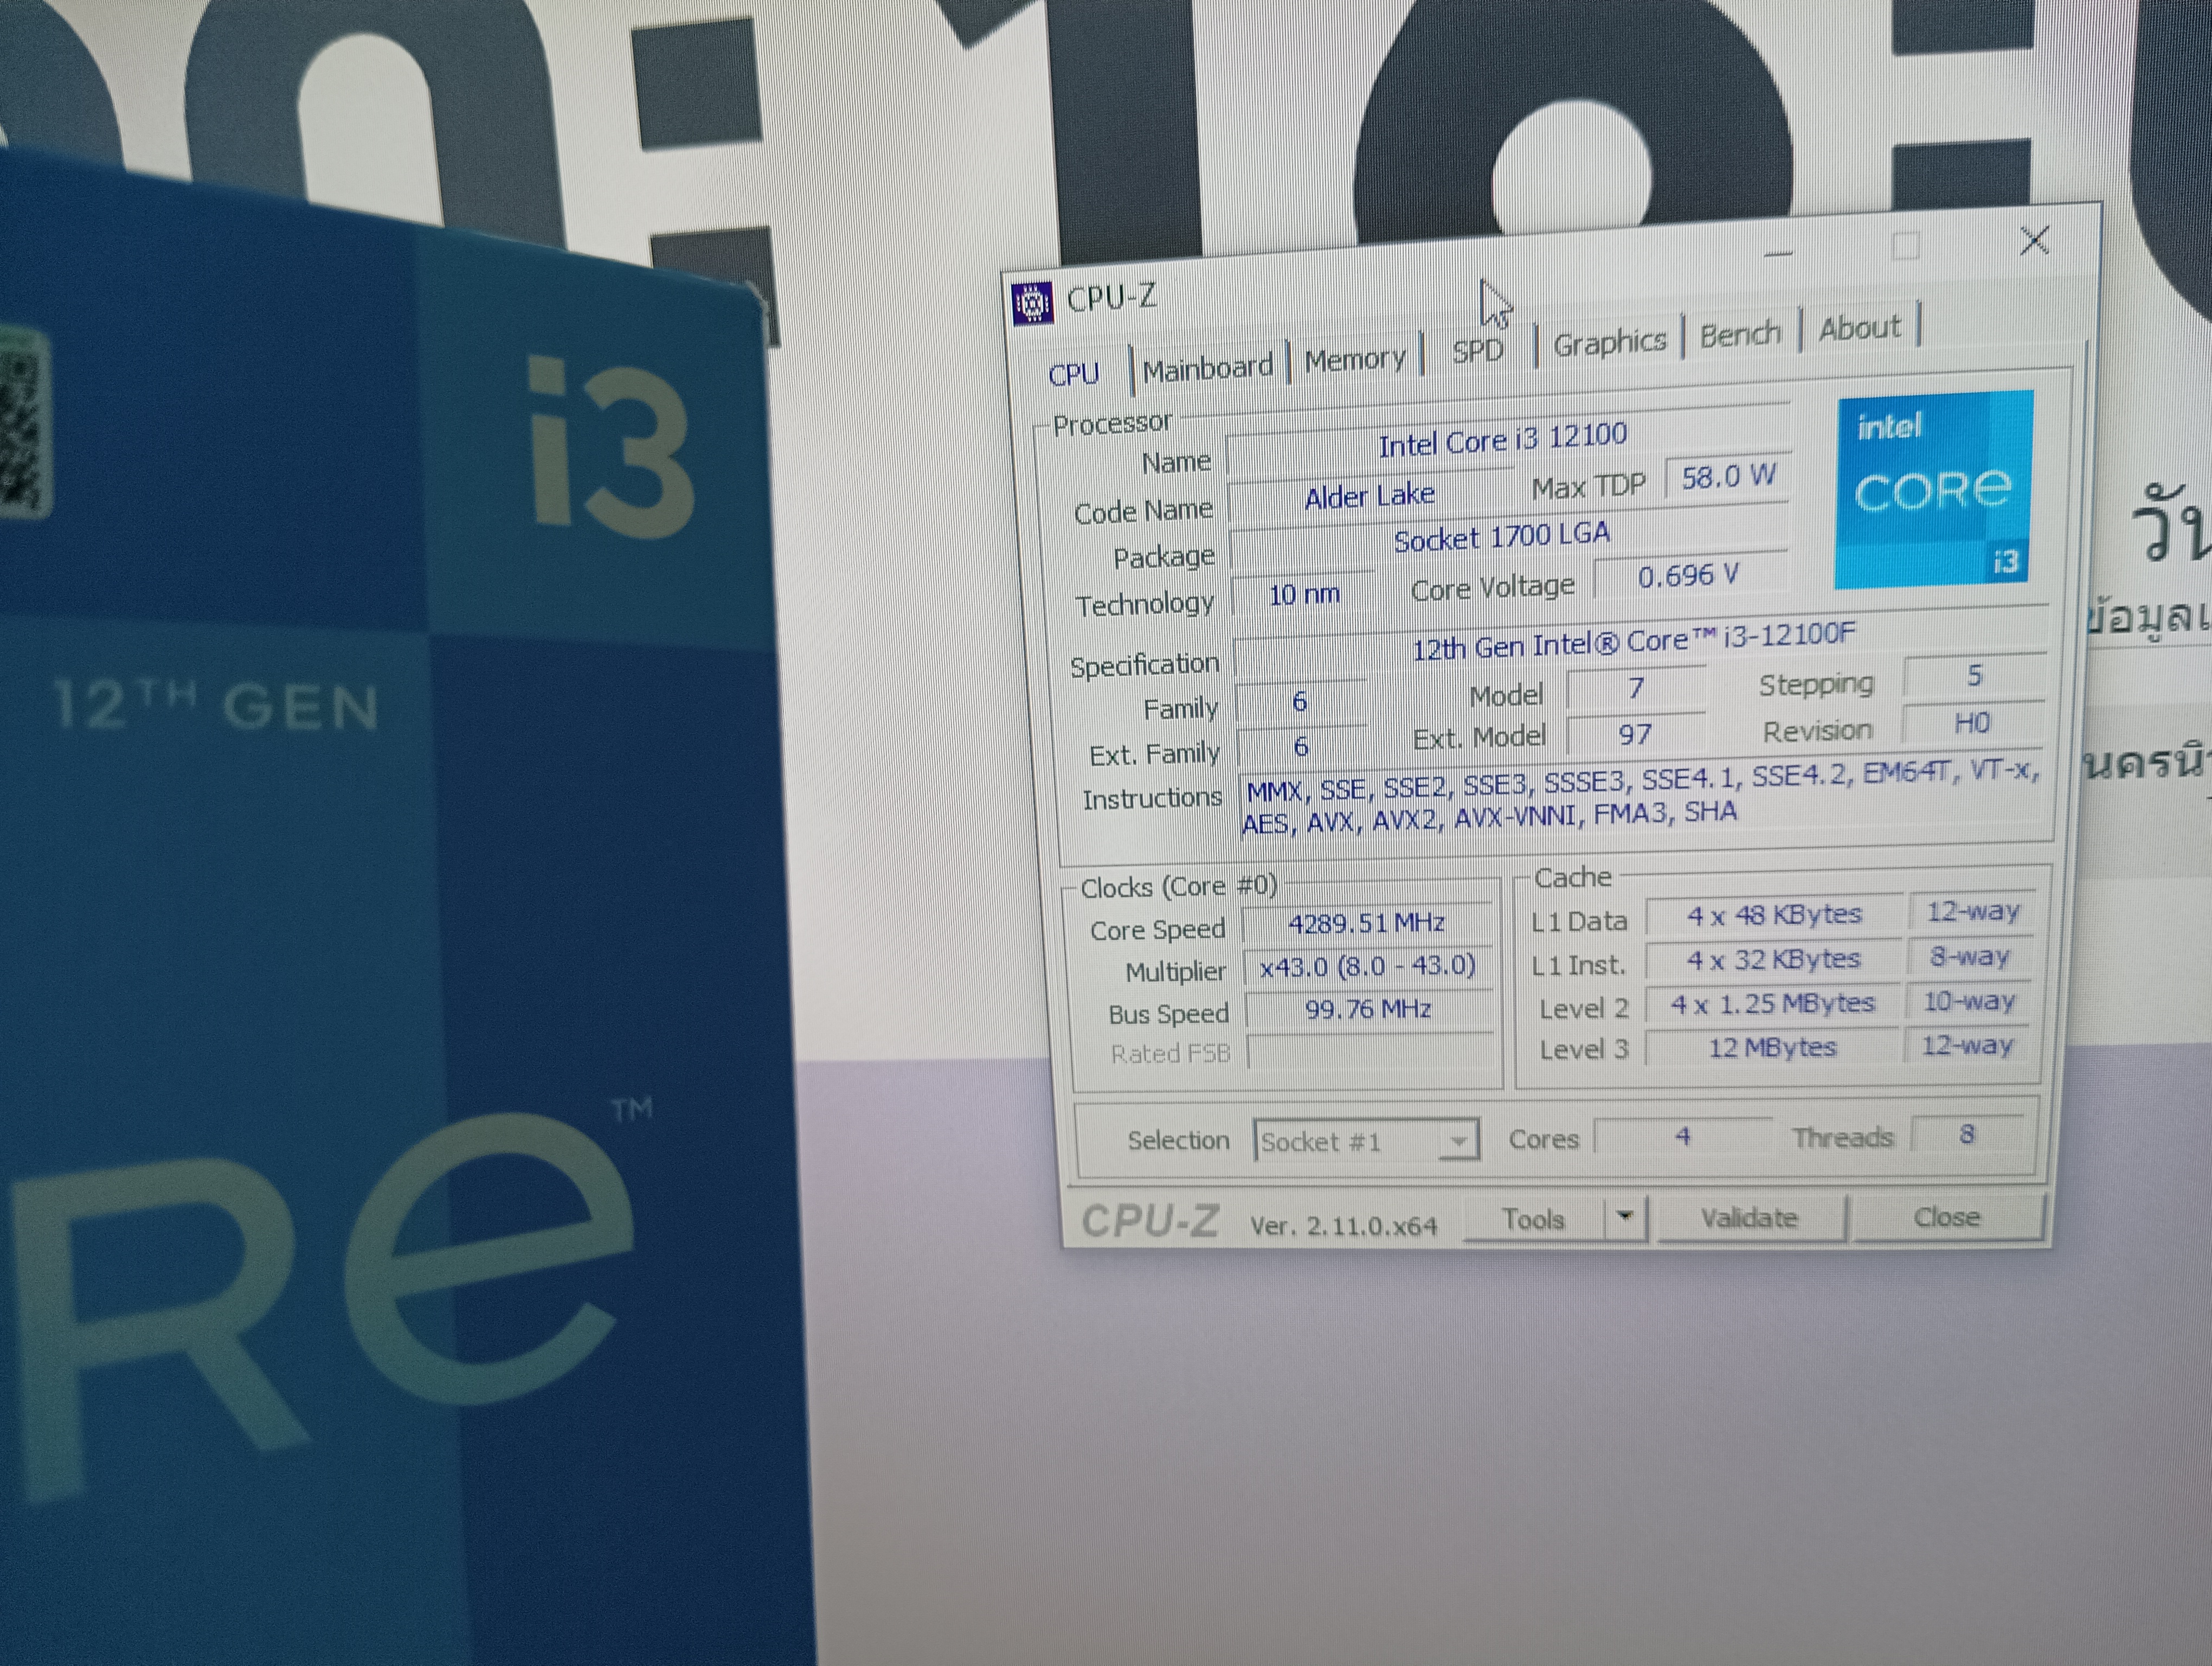This screenshot has width=2212, height=1666.
Task: Click the CPU-Z app icon in title bar
Action: 1032,303
